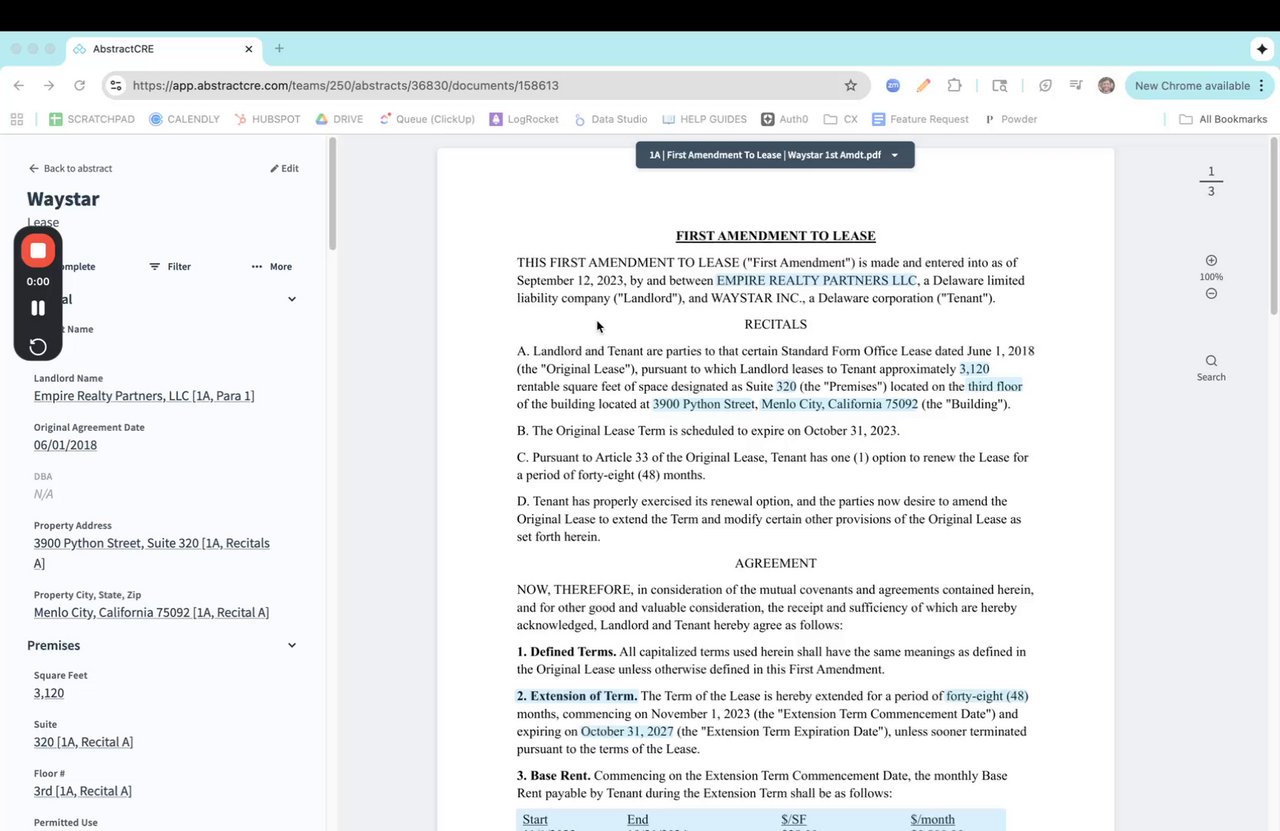
Task: Stop the screen recording
Action: click(x=38, y=251)
